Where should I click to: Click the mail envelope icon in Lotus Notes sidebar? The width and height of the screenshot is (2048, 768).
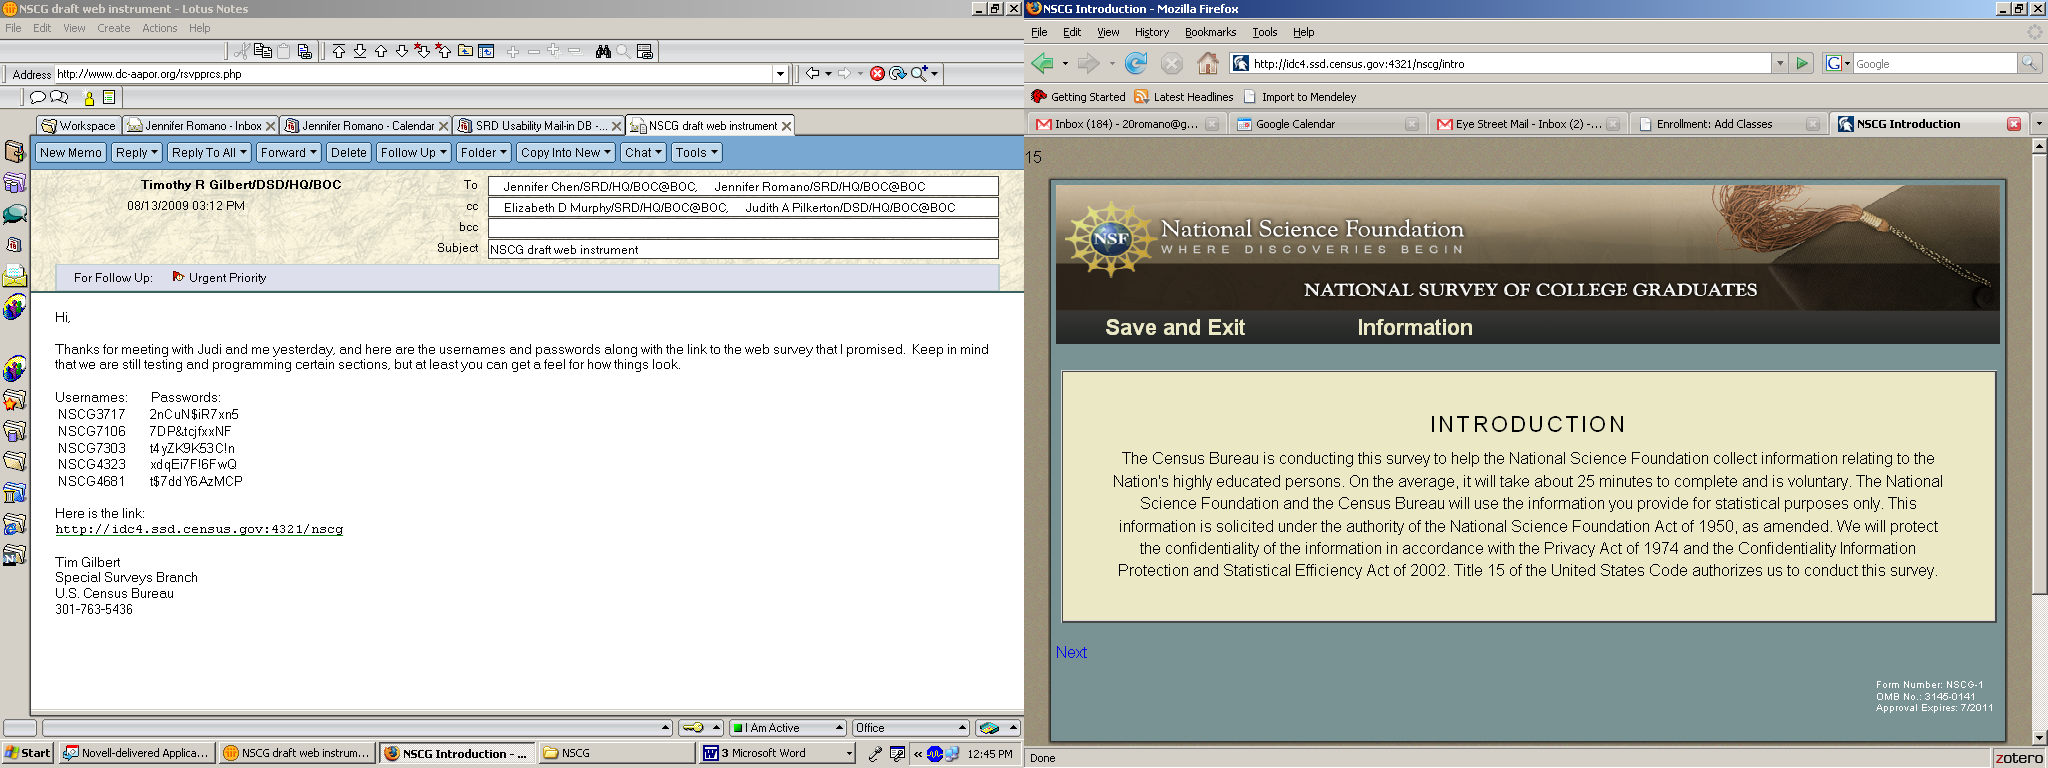click(x=14, y=276)
